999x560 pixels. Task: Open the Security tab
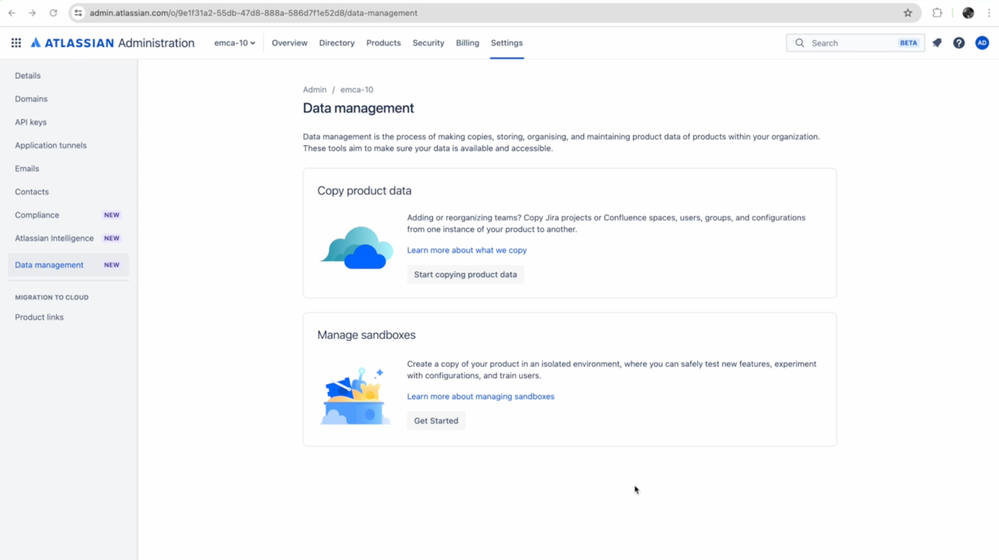(x=428, y=43)
